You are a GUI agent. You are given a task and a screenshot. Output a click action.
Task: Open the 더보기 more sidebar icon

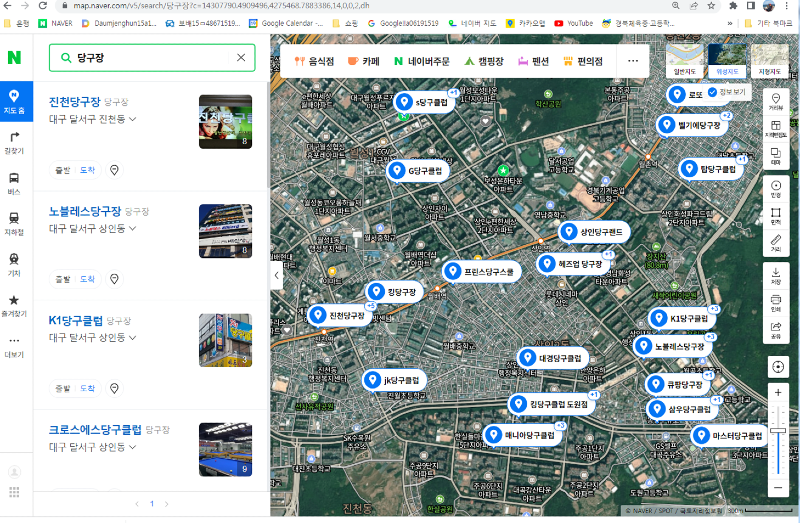pos(14,346)
